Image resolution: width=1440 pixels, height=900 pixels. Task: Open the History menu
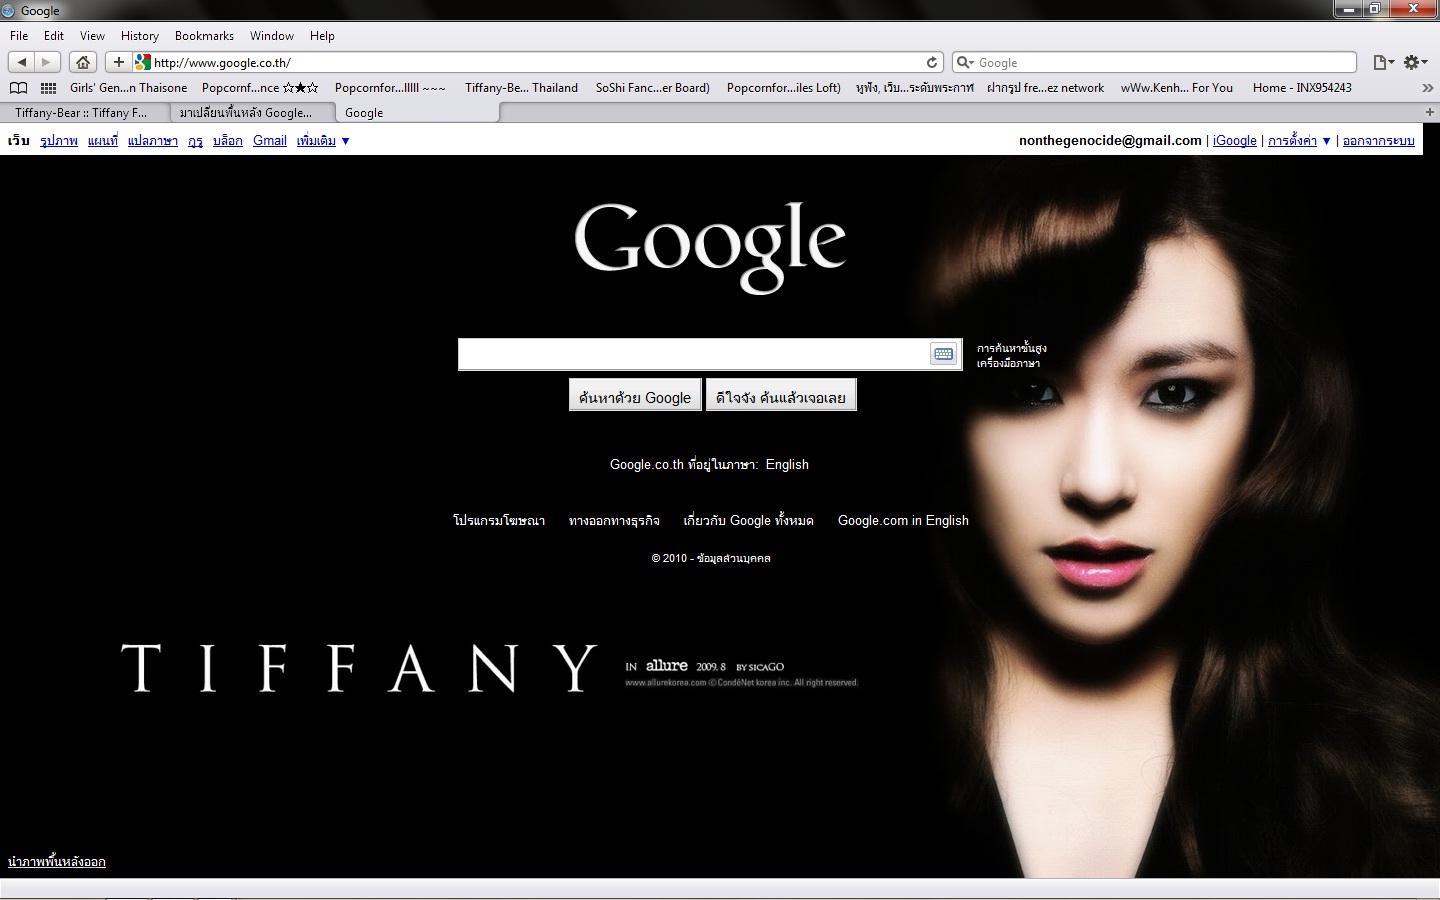140,36
